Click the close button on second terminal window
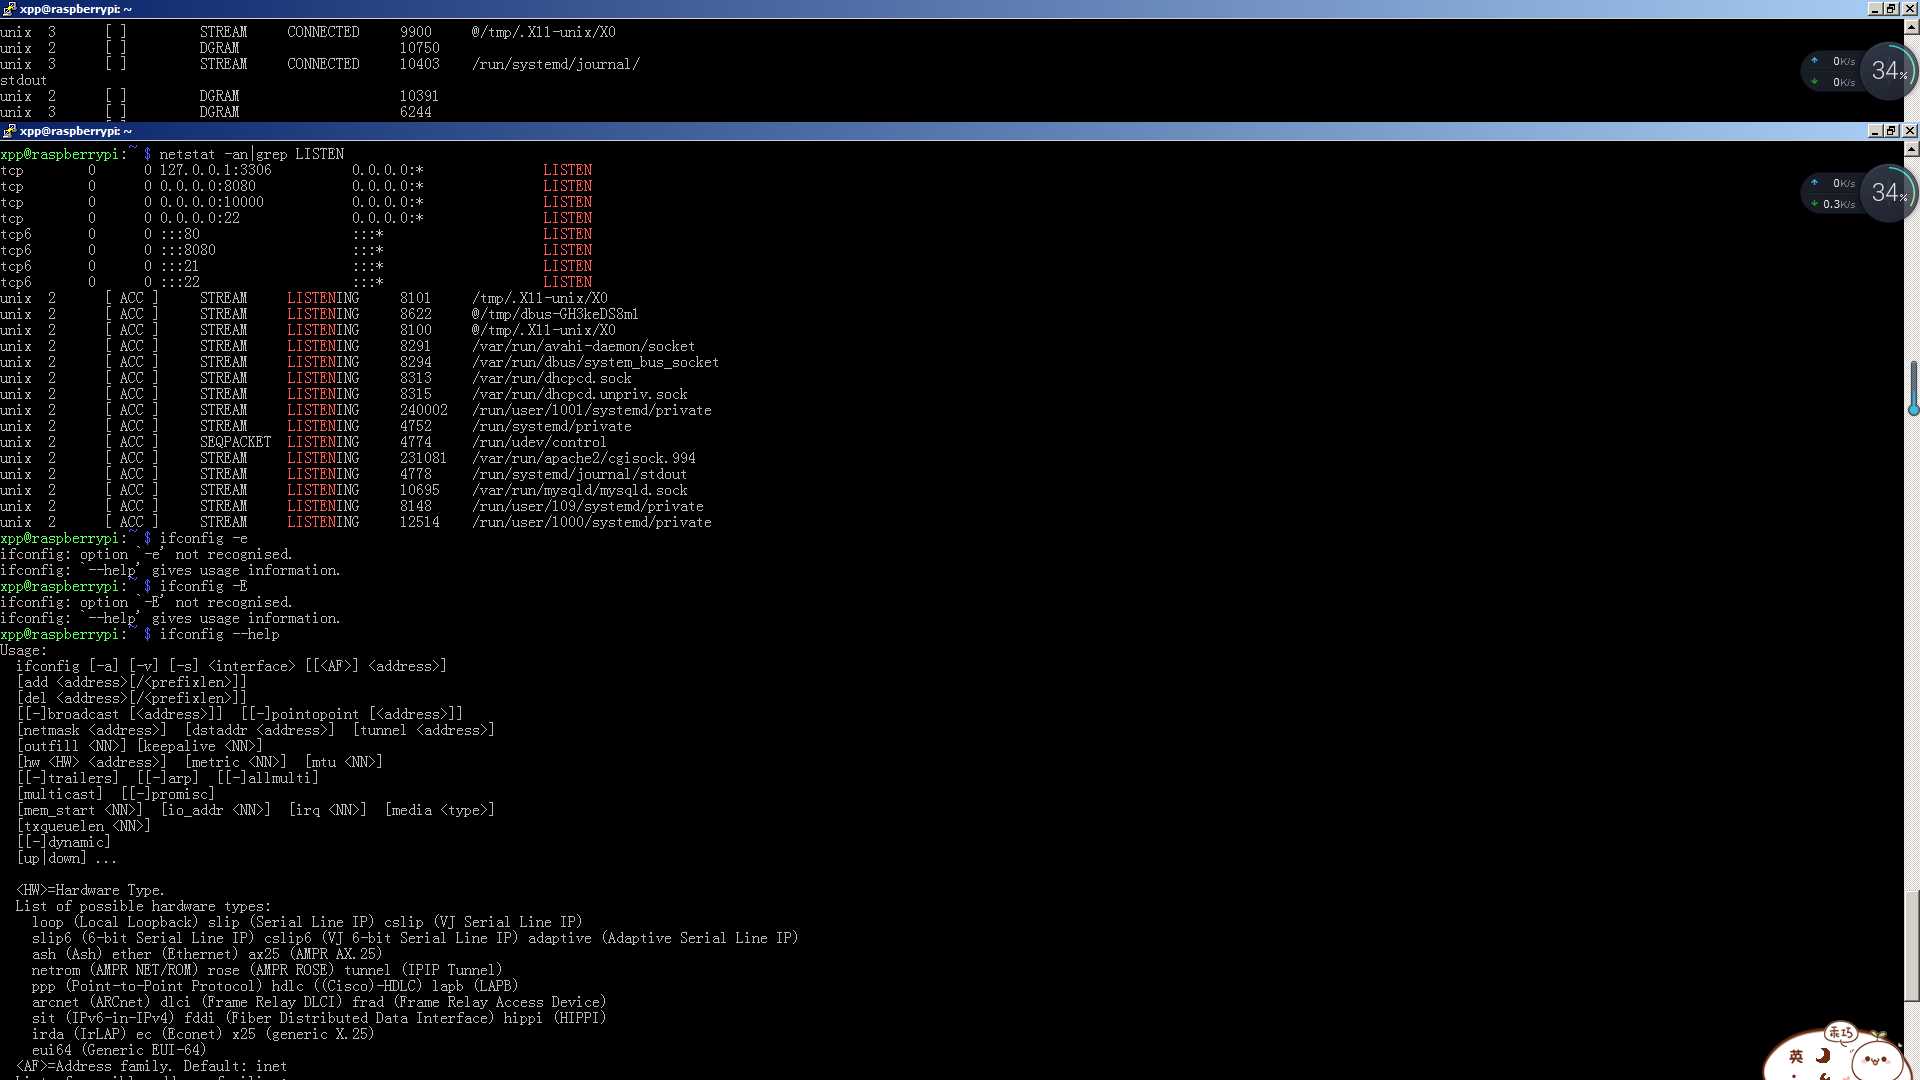1920x1080 pixels. 1911,131
